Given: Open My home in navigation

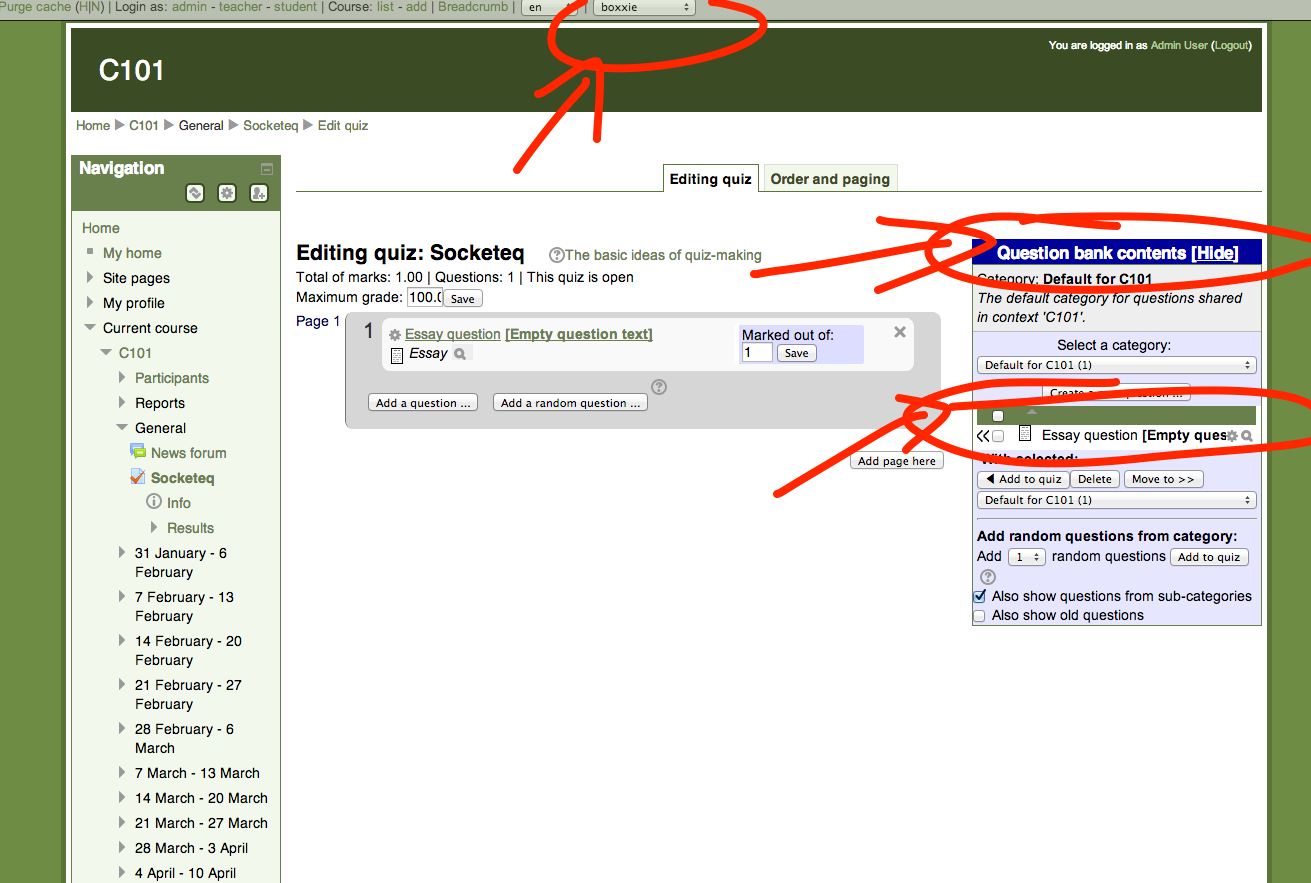Looking at the screenshot, I should pyautogui.click(x=132, y=253).
